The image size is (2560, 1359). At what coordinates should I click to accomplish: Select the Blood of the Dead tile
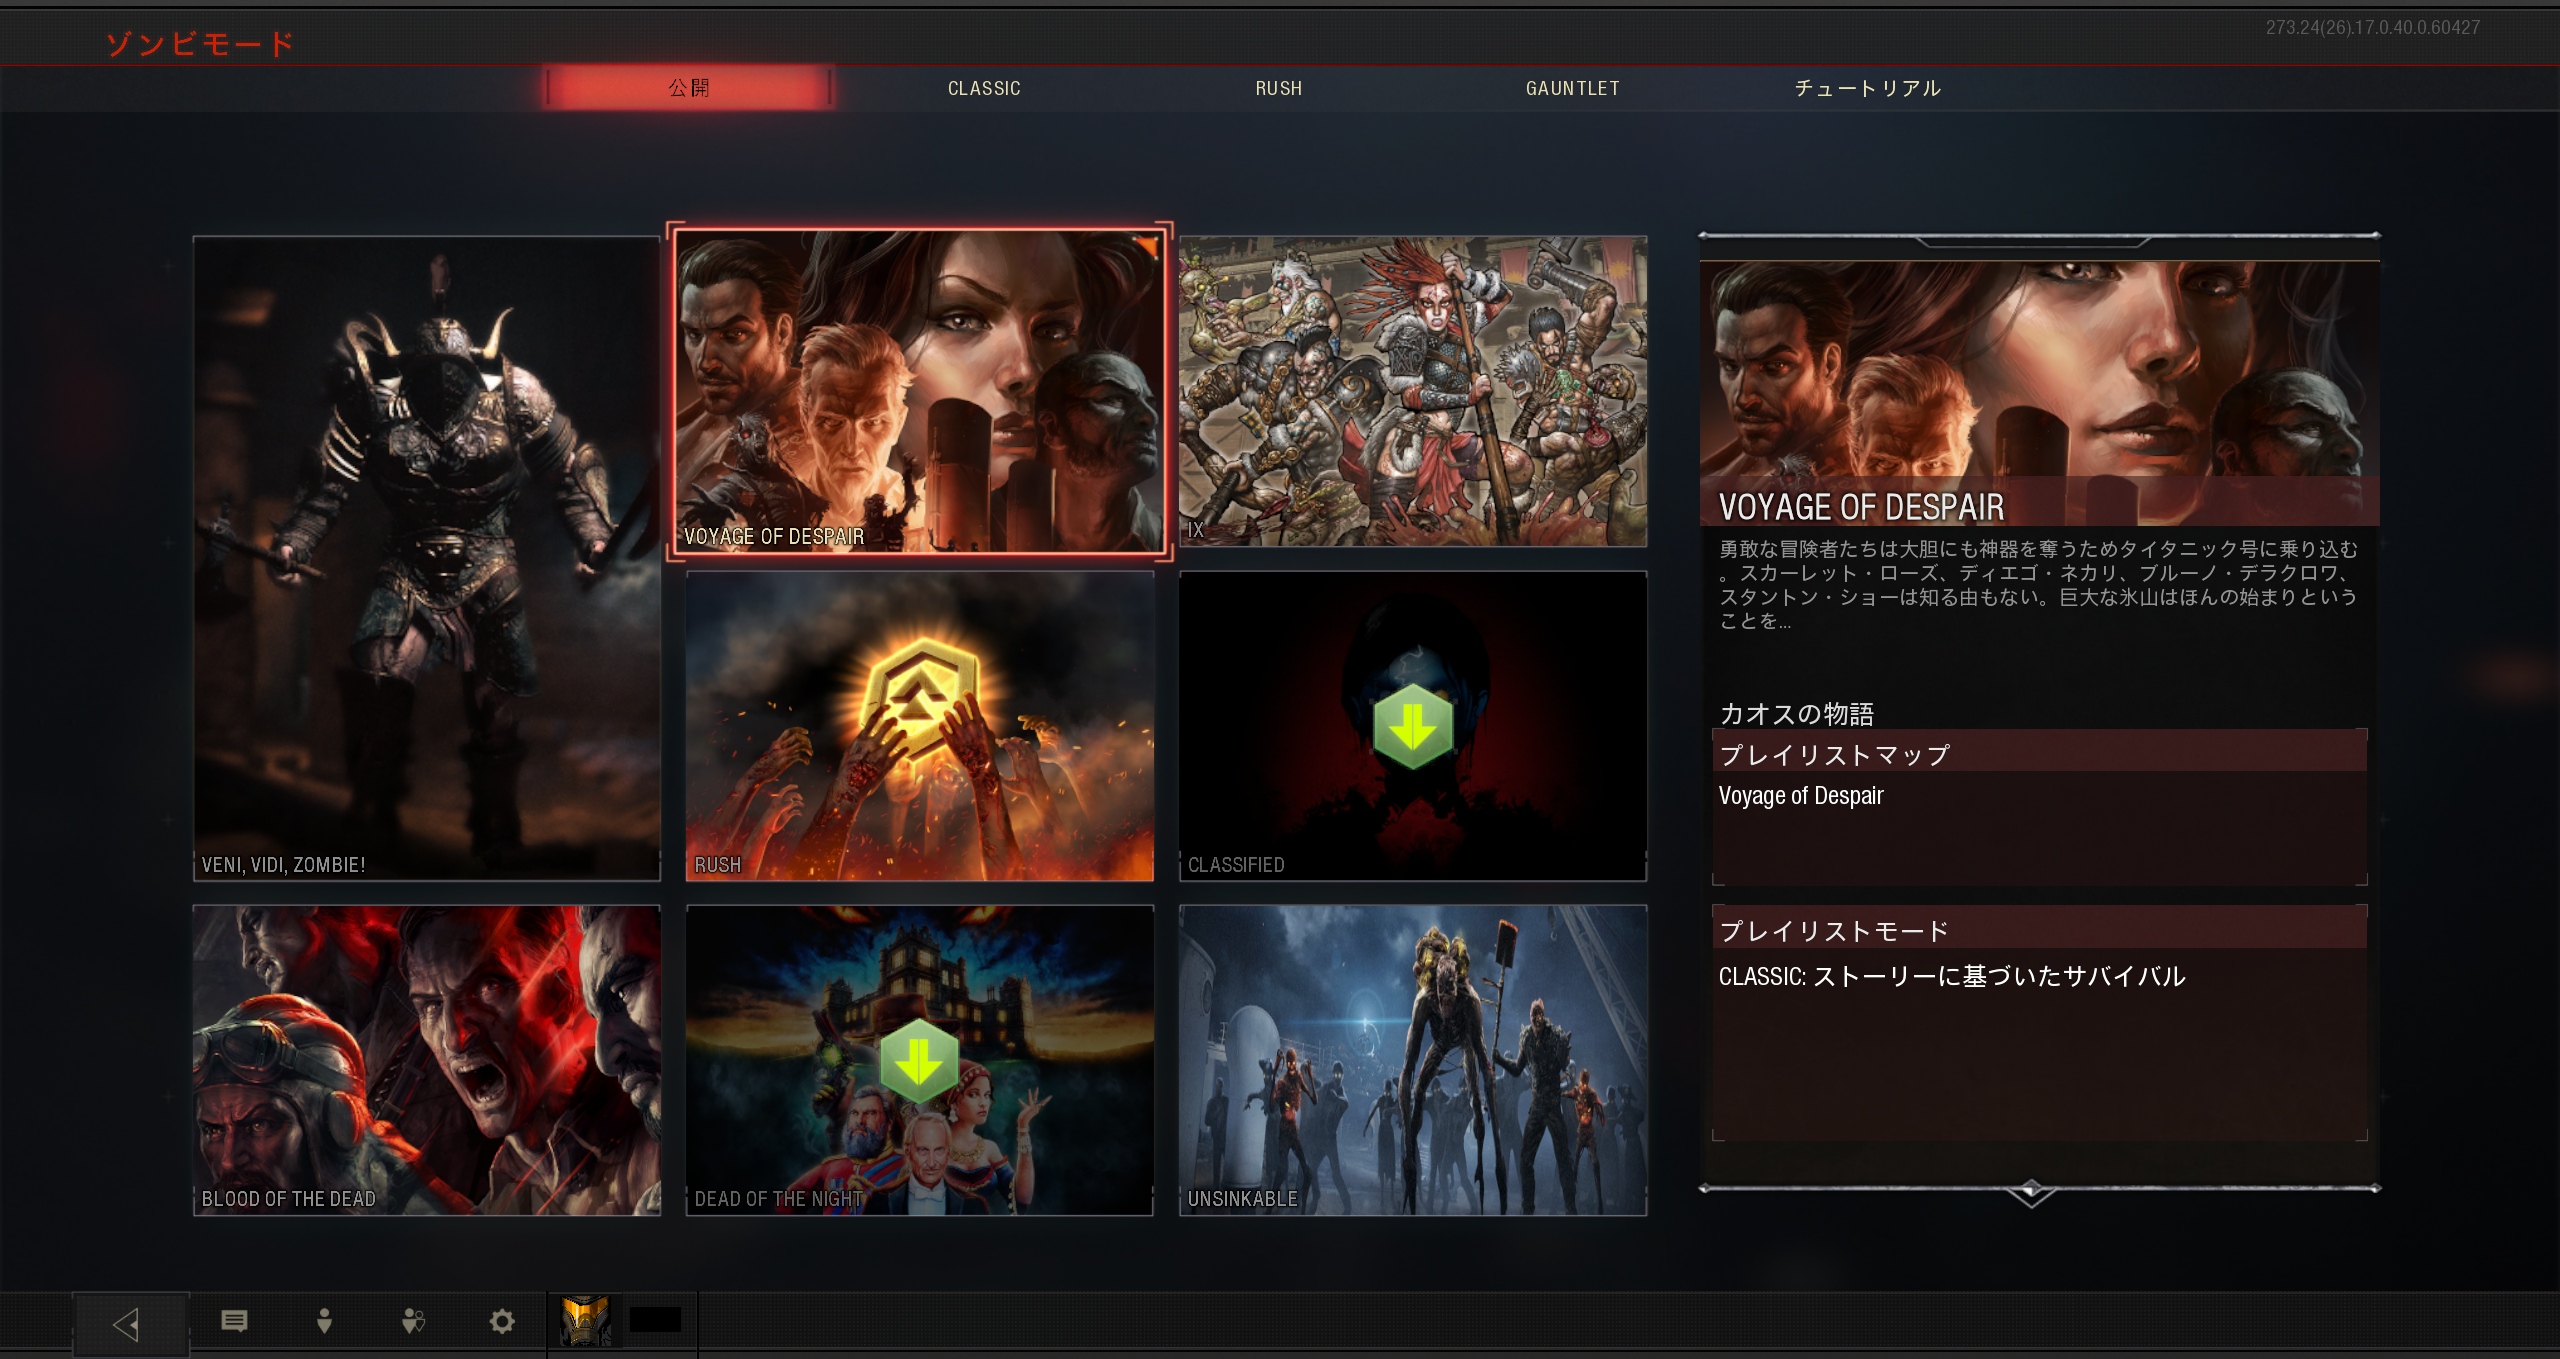pos(426,1060)
